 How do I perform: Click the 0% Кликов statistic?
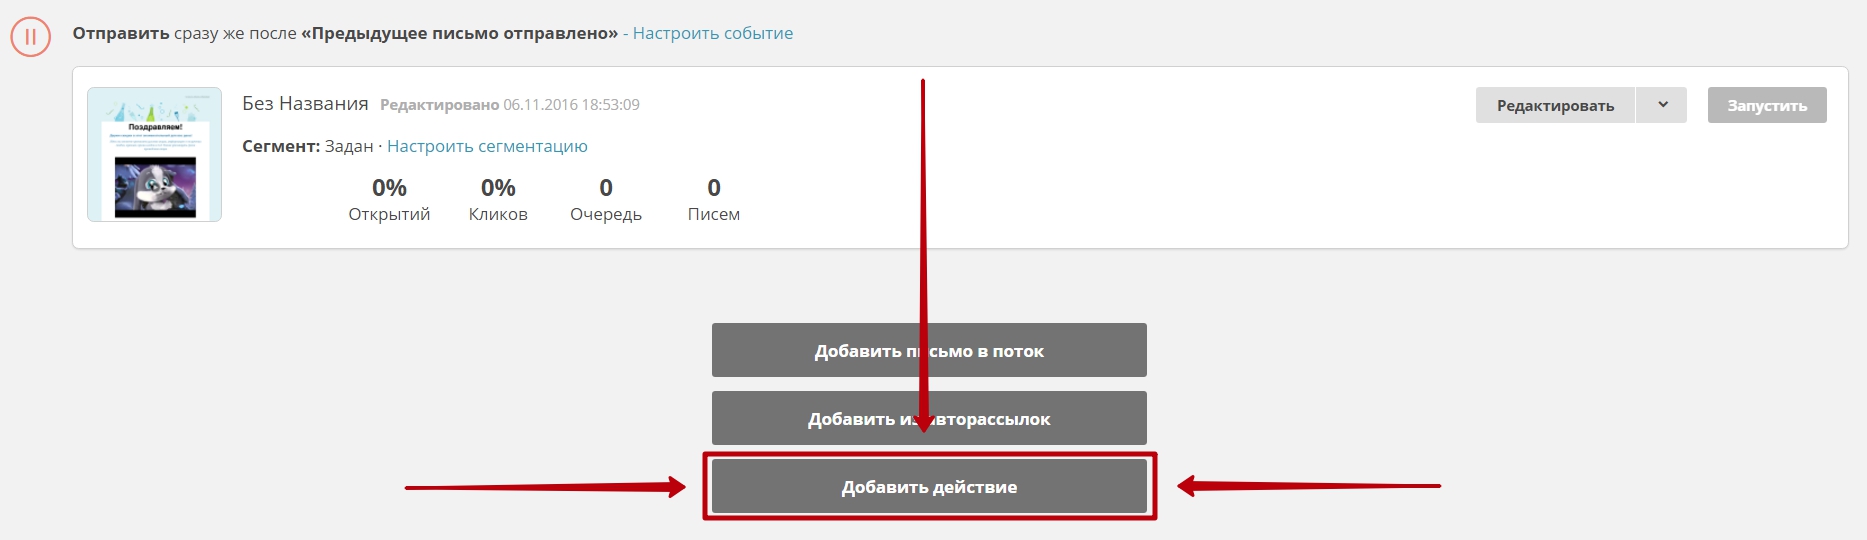(x=498, y=200)
